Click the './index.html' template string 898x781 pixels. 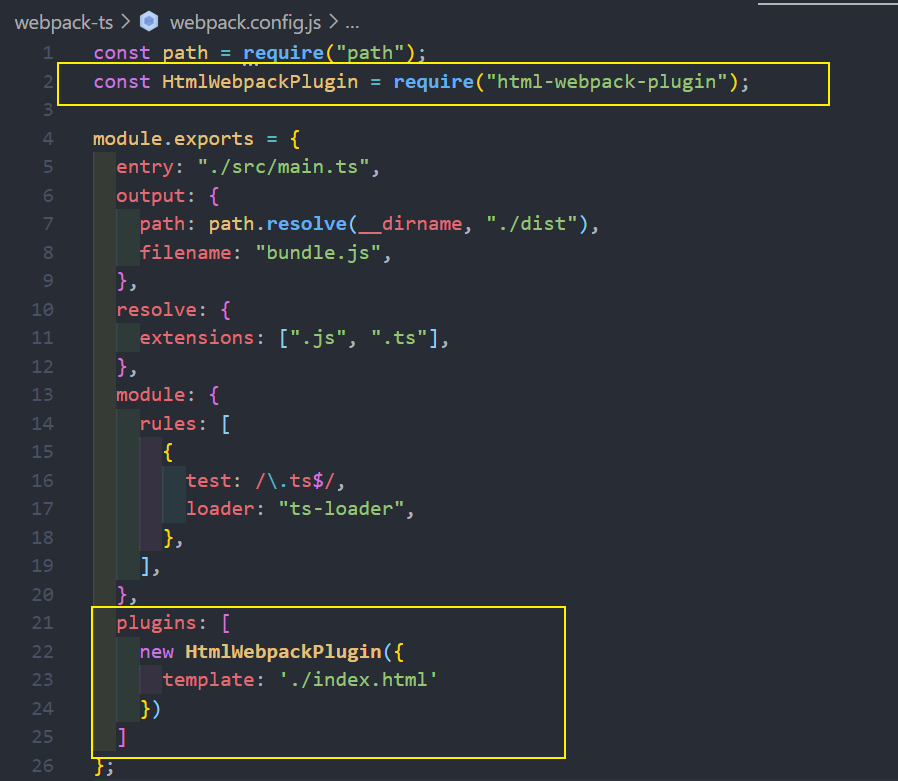pyautogui.click(x=359, y=680)
